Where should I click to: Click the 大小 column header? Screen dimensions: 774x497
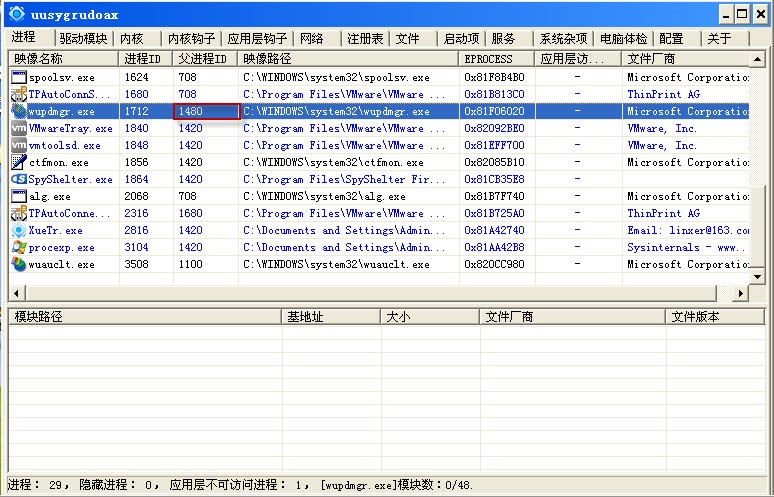(430, 316)
